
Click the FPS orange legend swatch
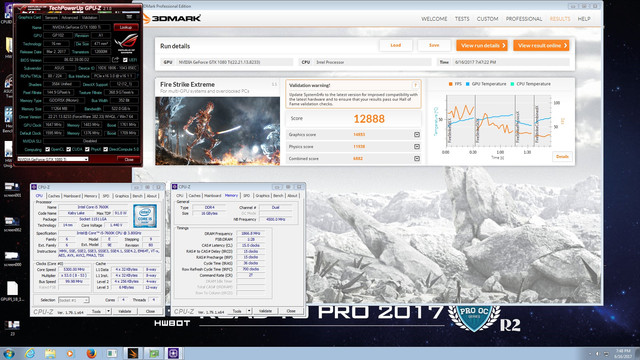point(450,84)
